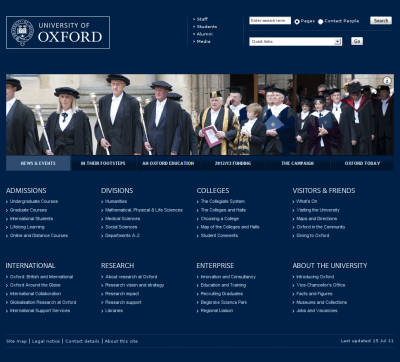
Task: Switch to An Oxford Education tab
Action: click(168, 163)
